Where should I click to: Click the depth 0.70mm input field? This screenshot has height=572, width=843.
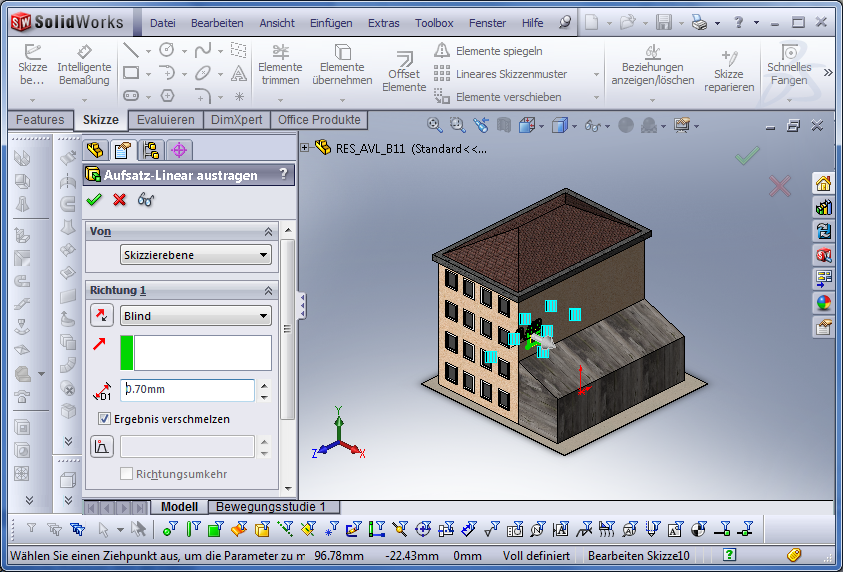[188, 390]
